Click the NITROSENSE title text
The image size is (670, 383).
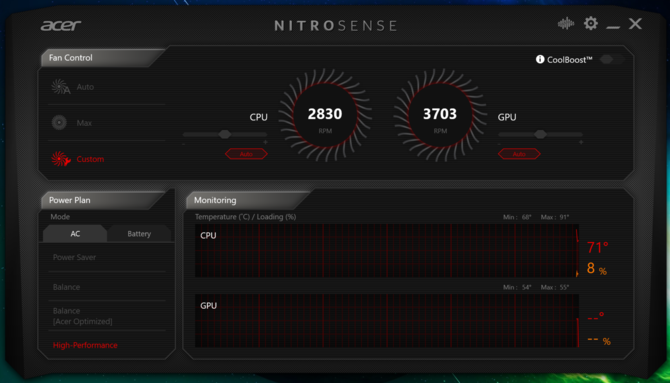click(335, 26)
